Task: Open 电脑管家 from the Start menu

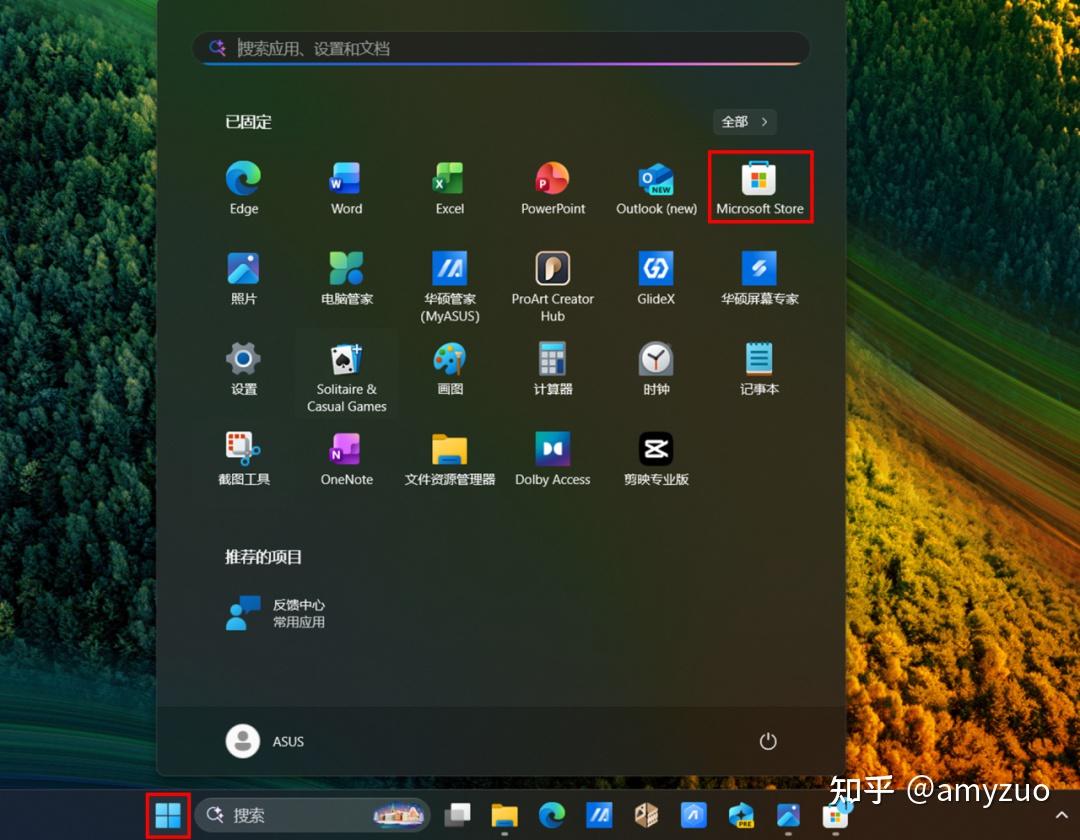Action: click(x=346, y=271)
